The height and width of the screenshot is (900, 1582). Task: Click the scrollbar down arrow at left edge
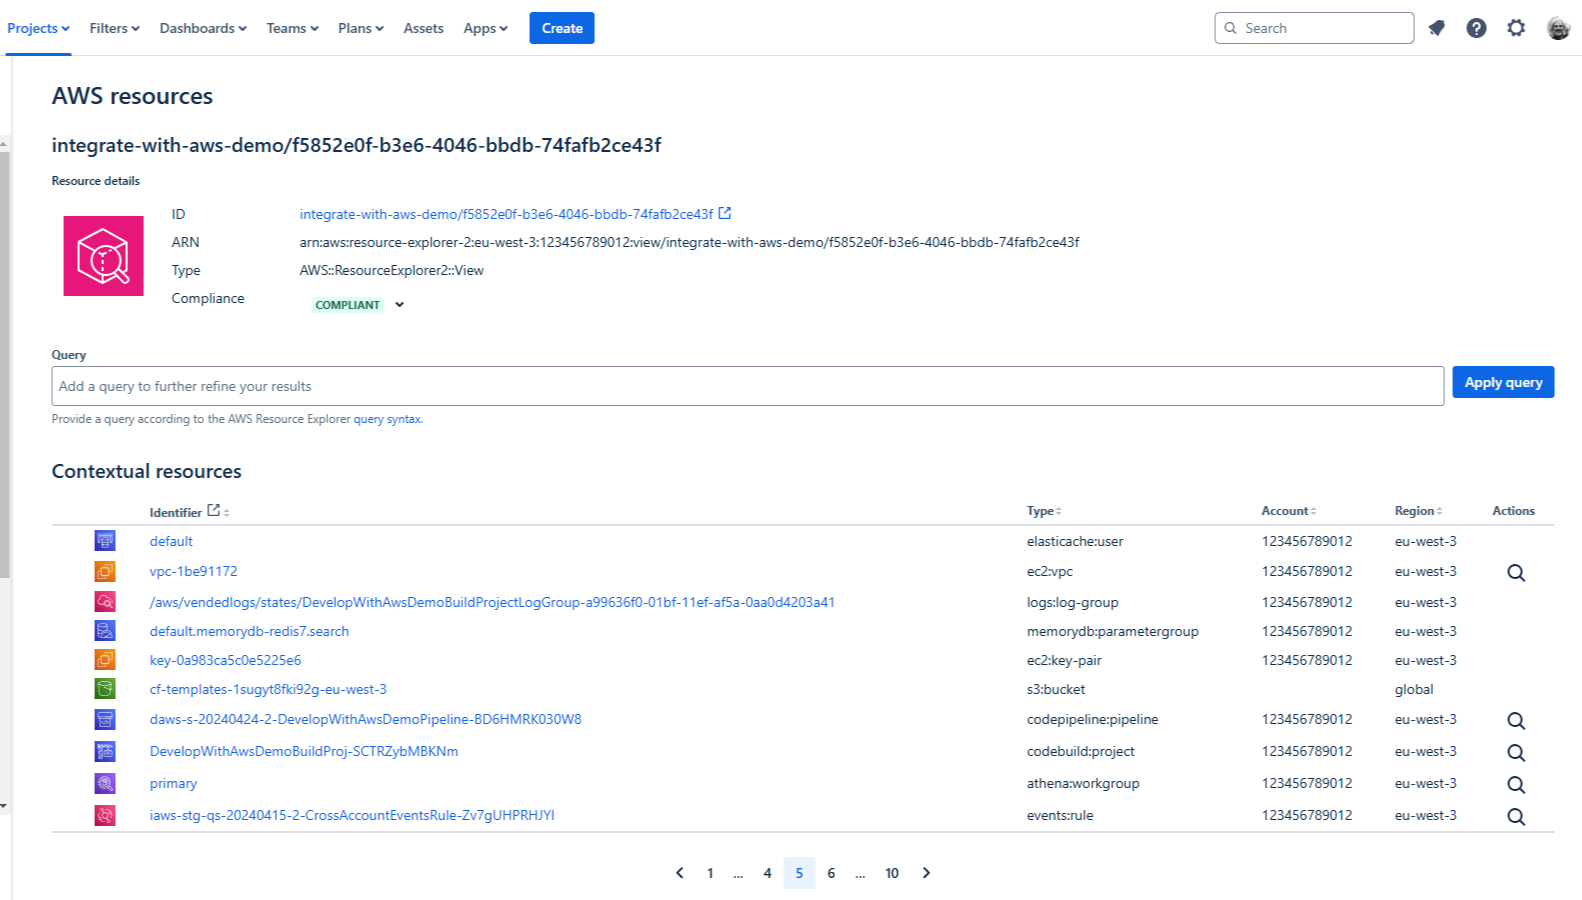(x=4, y=806)
